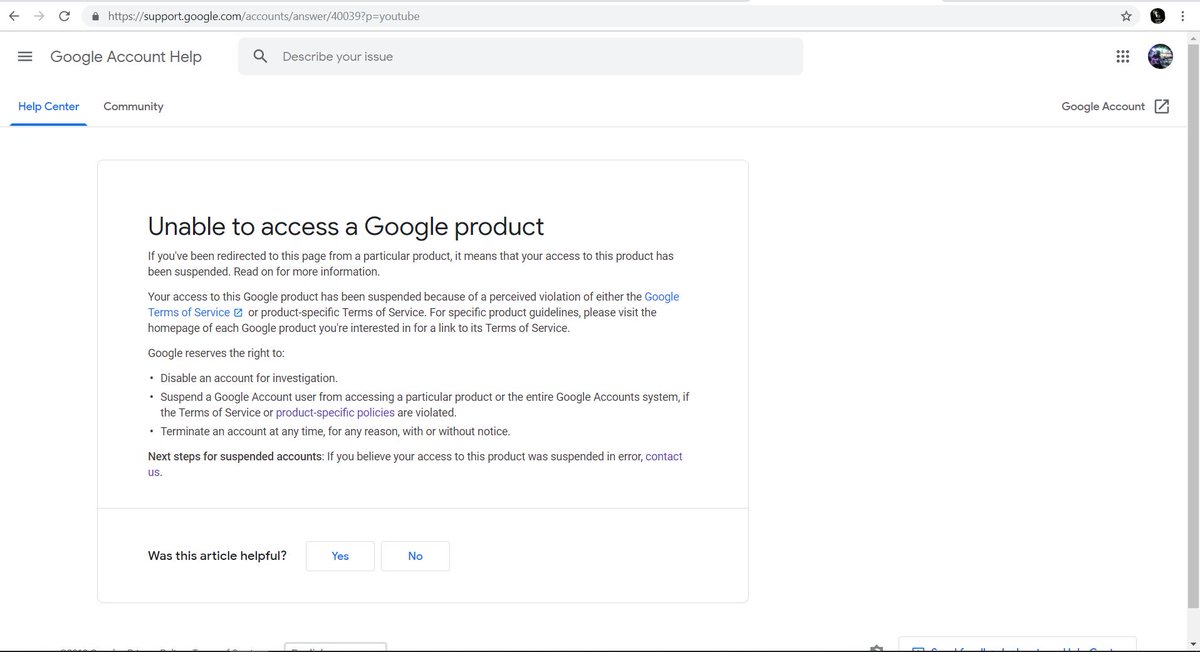The width and height of the screenshot is (1200, 652).
Task: Click the search magnifier icon
Action: coord(261,57)
